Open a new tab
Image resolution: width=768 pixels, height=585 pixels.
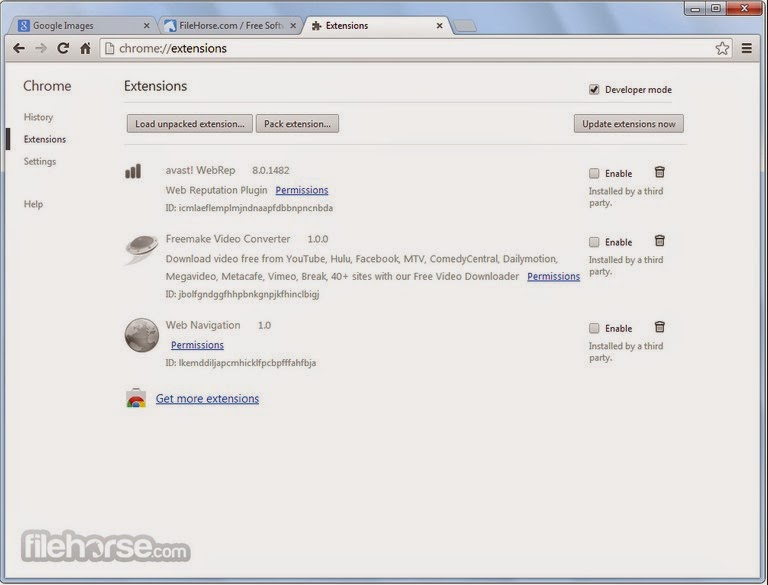point(465,26)
